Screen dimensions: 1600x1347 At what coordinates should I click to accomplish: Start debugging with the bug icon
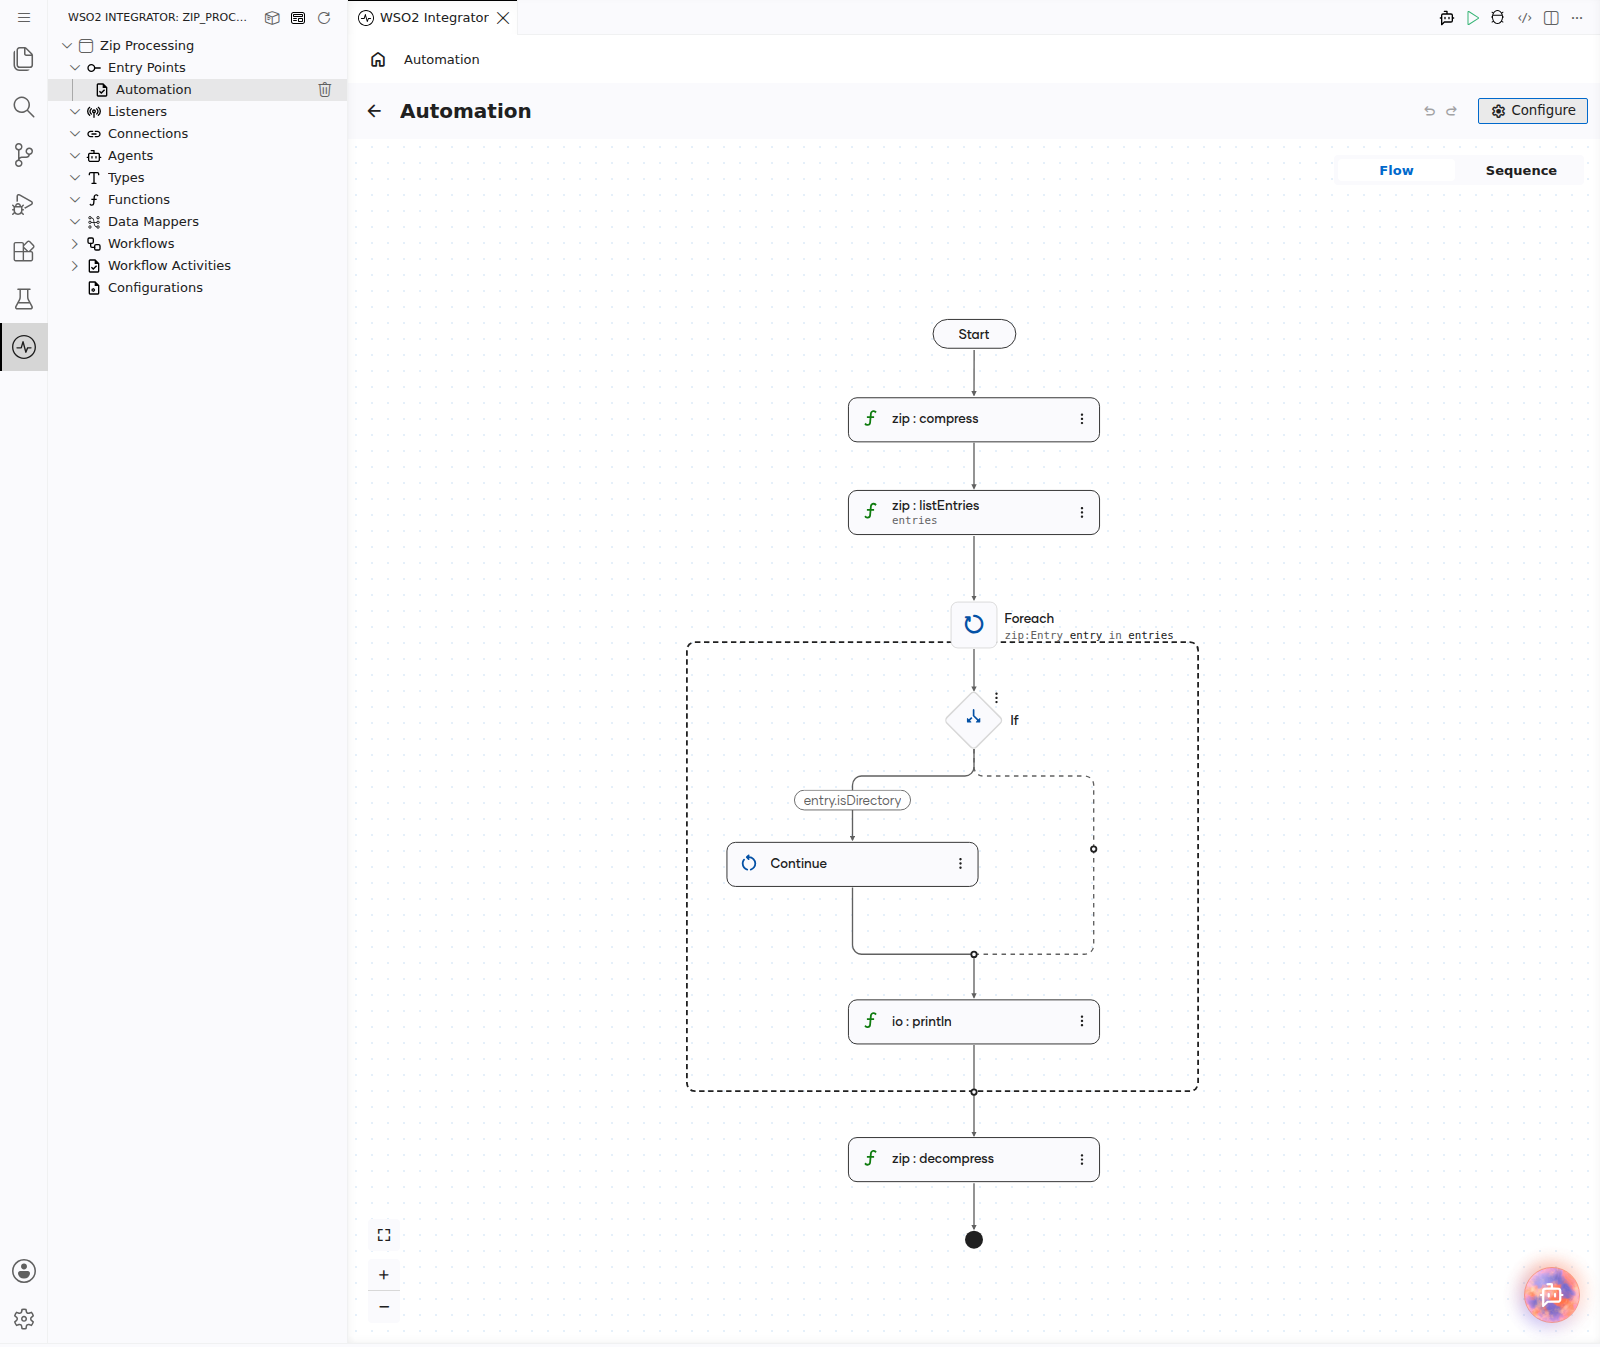[1498, 18]
